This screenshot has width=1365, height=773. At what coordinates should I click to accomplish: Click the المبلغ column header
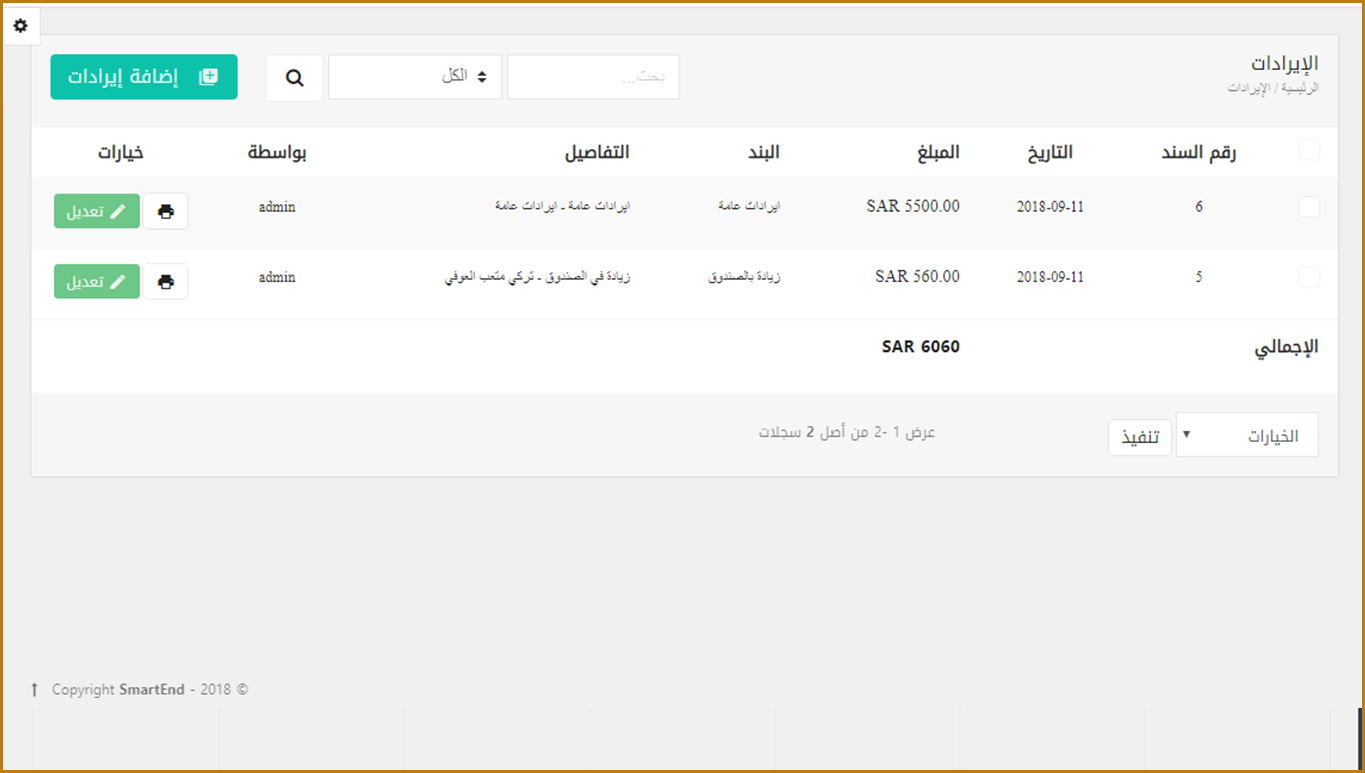pos(938,153)
